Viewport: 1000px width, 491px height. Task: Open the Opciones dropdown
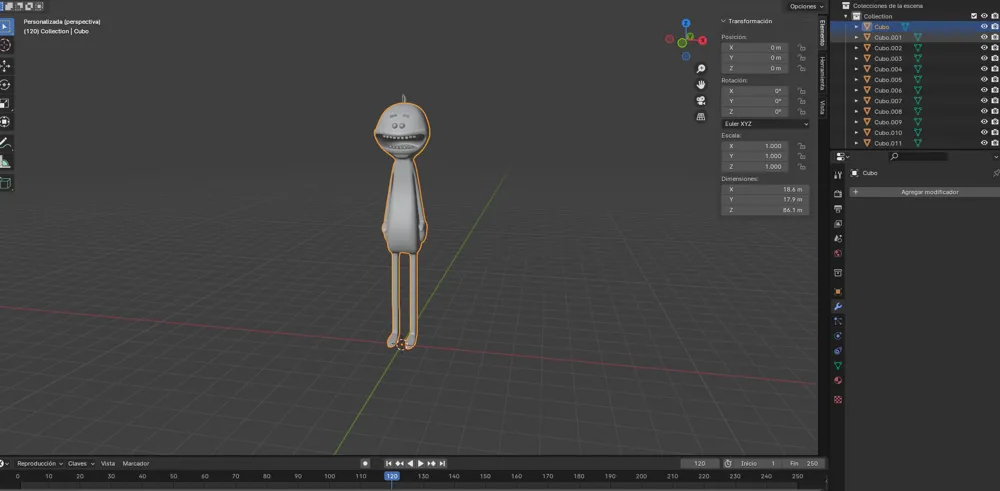tap(806, 6)
